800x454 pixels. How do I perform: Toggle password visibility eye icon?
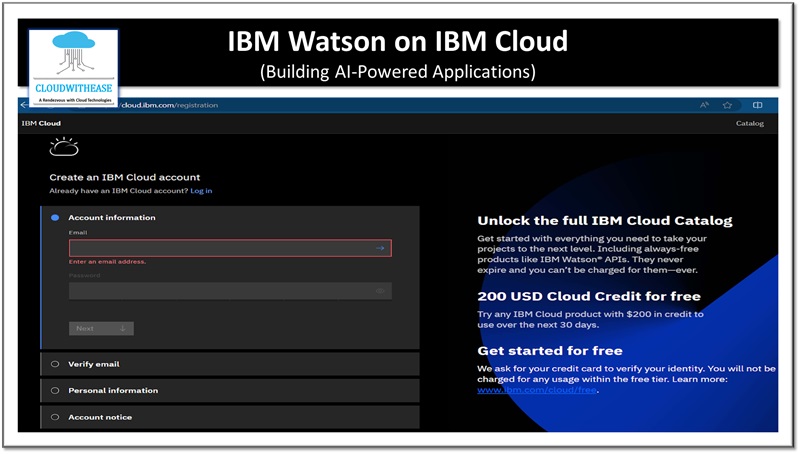tap(380, 291)
